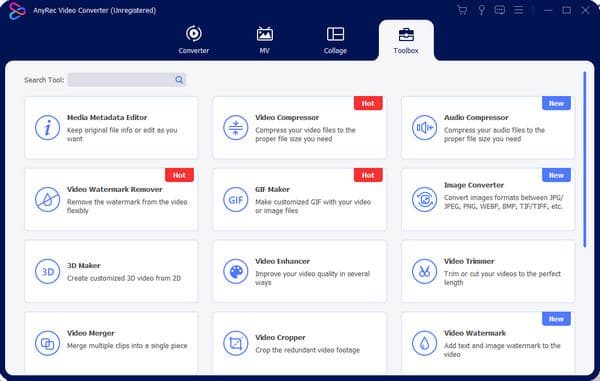Click the Image Converter title
Viewport: 600px width, 381px height.
pyautogui.click(x=474, y=185)
